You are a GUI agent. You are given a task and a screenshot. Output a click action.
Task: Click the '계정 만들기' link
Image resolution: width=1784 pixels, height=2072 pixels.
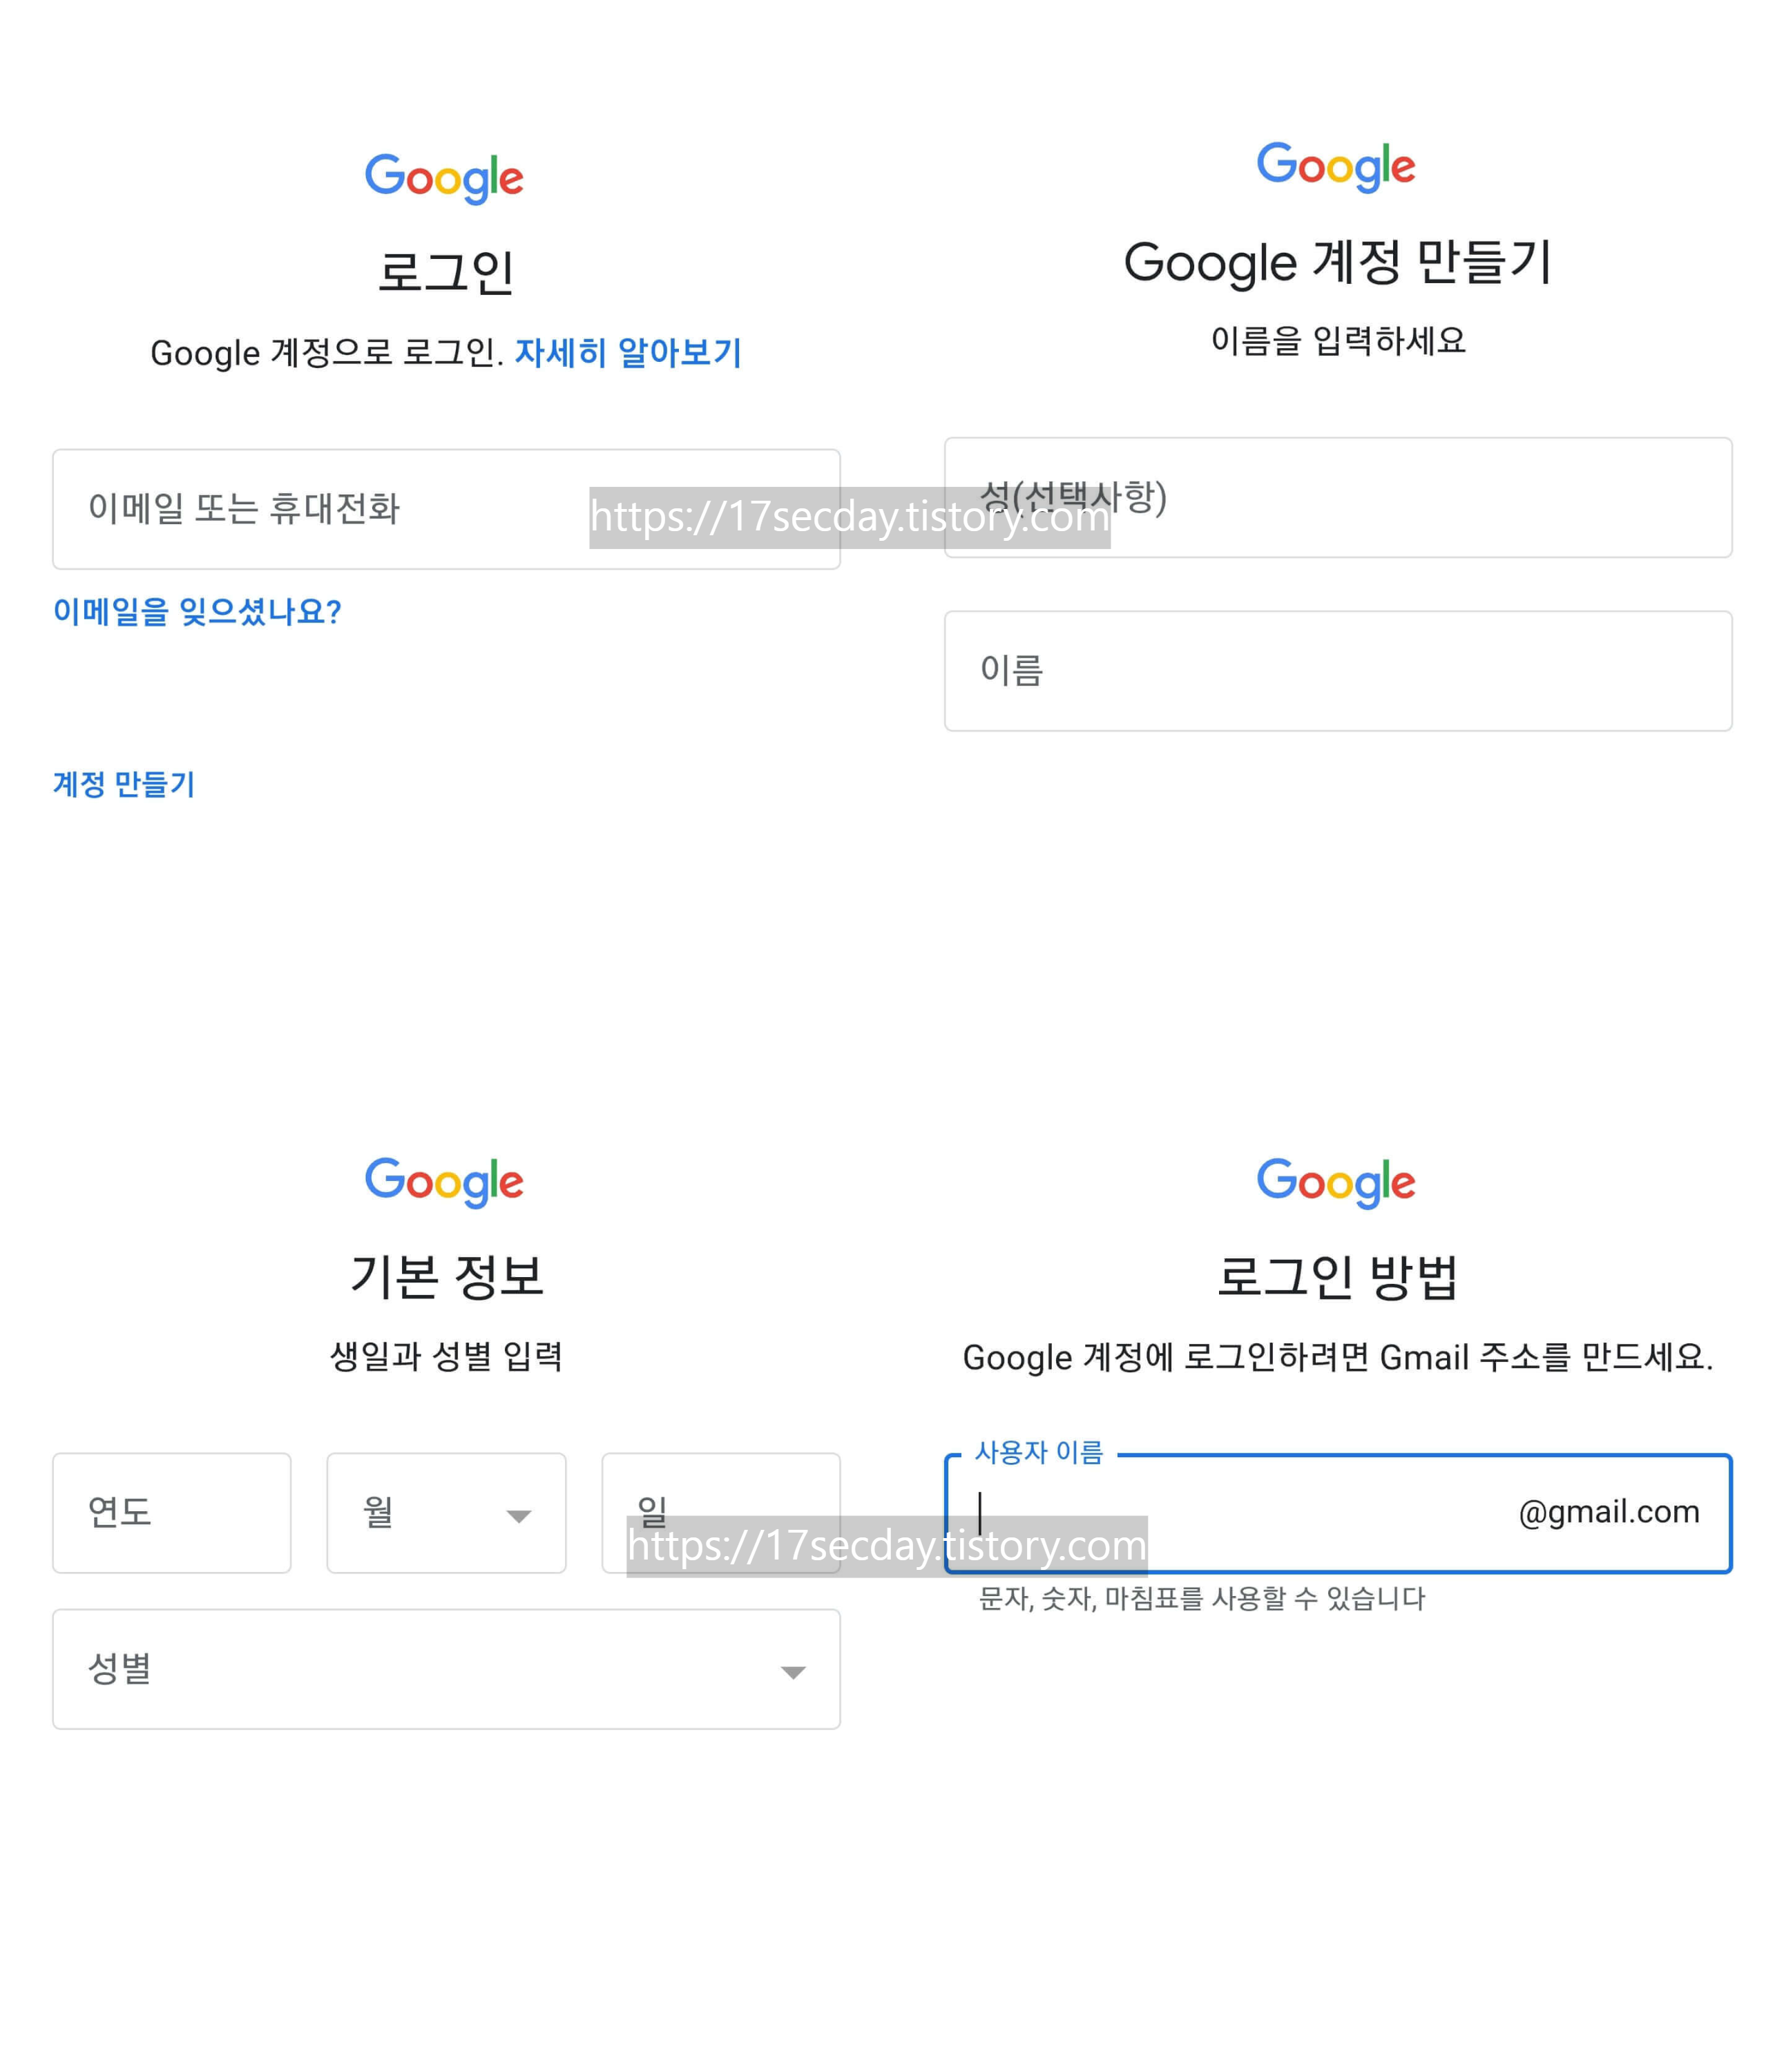(x=124, y=784)
